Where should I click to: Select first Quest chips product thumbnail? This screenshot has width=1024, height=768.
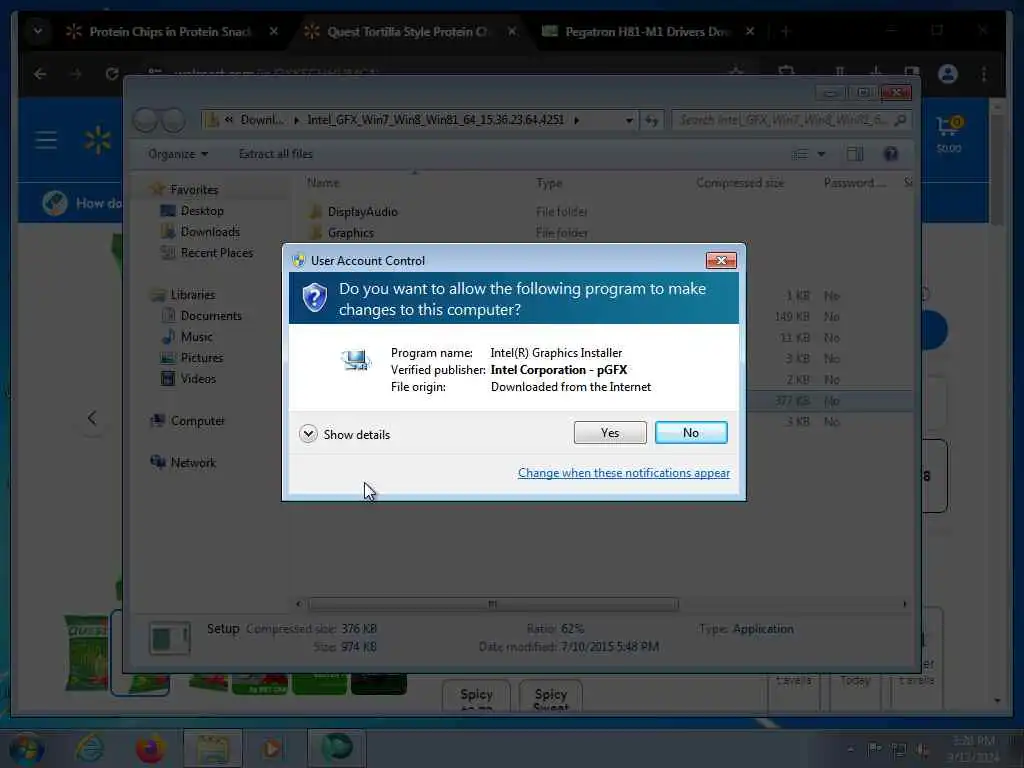tap(87, 653)
